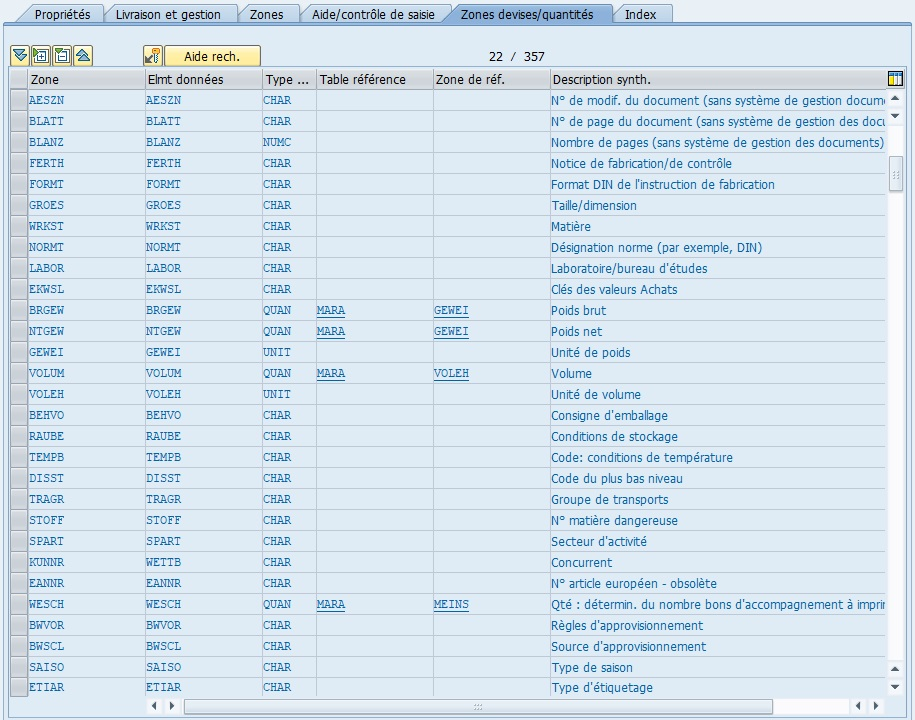
Task: Switch to the Propriétés tab
Action: [62, 14]
